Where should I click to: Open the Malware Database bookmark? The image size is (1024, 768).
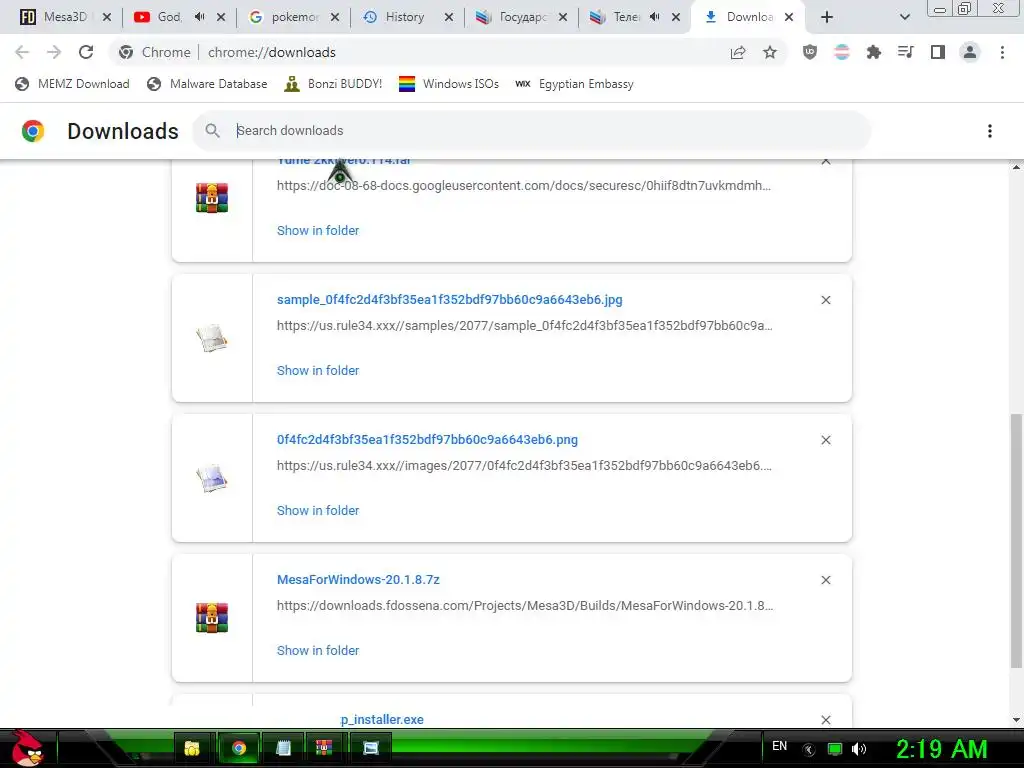208,84
